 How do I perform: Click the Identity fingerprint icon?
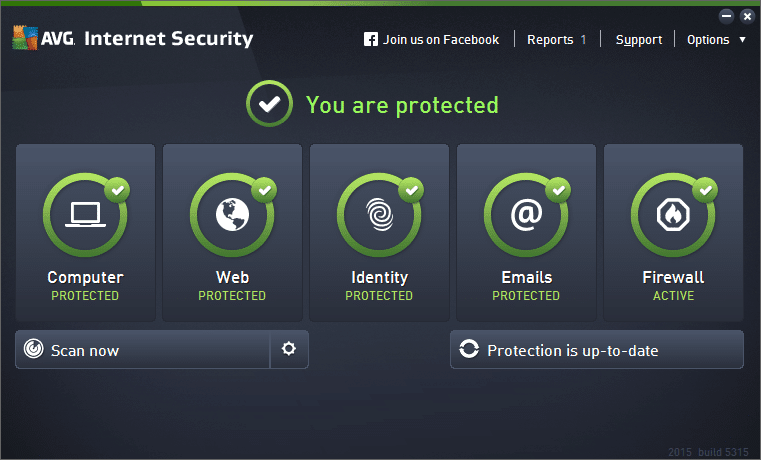(x=379, y=215)
